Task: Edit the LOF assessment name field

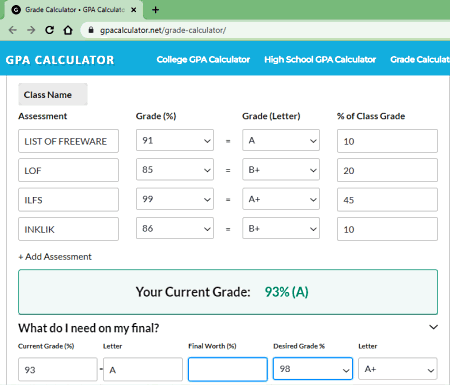Action: 68,170
